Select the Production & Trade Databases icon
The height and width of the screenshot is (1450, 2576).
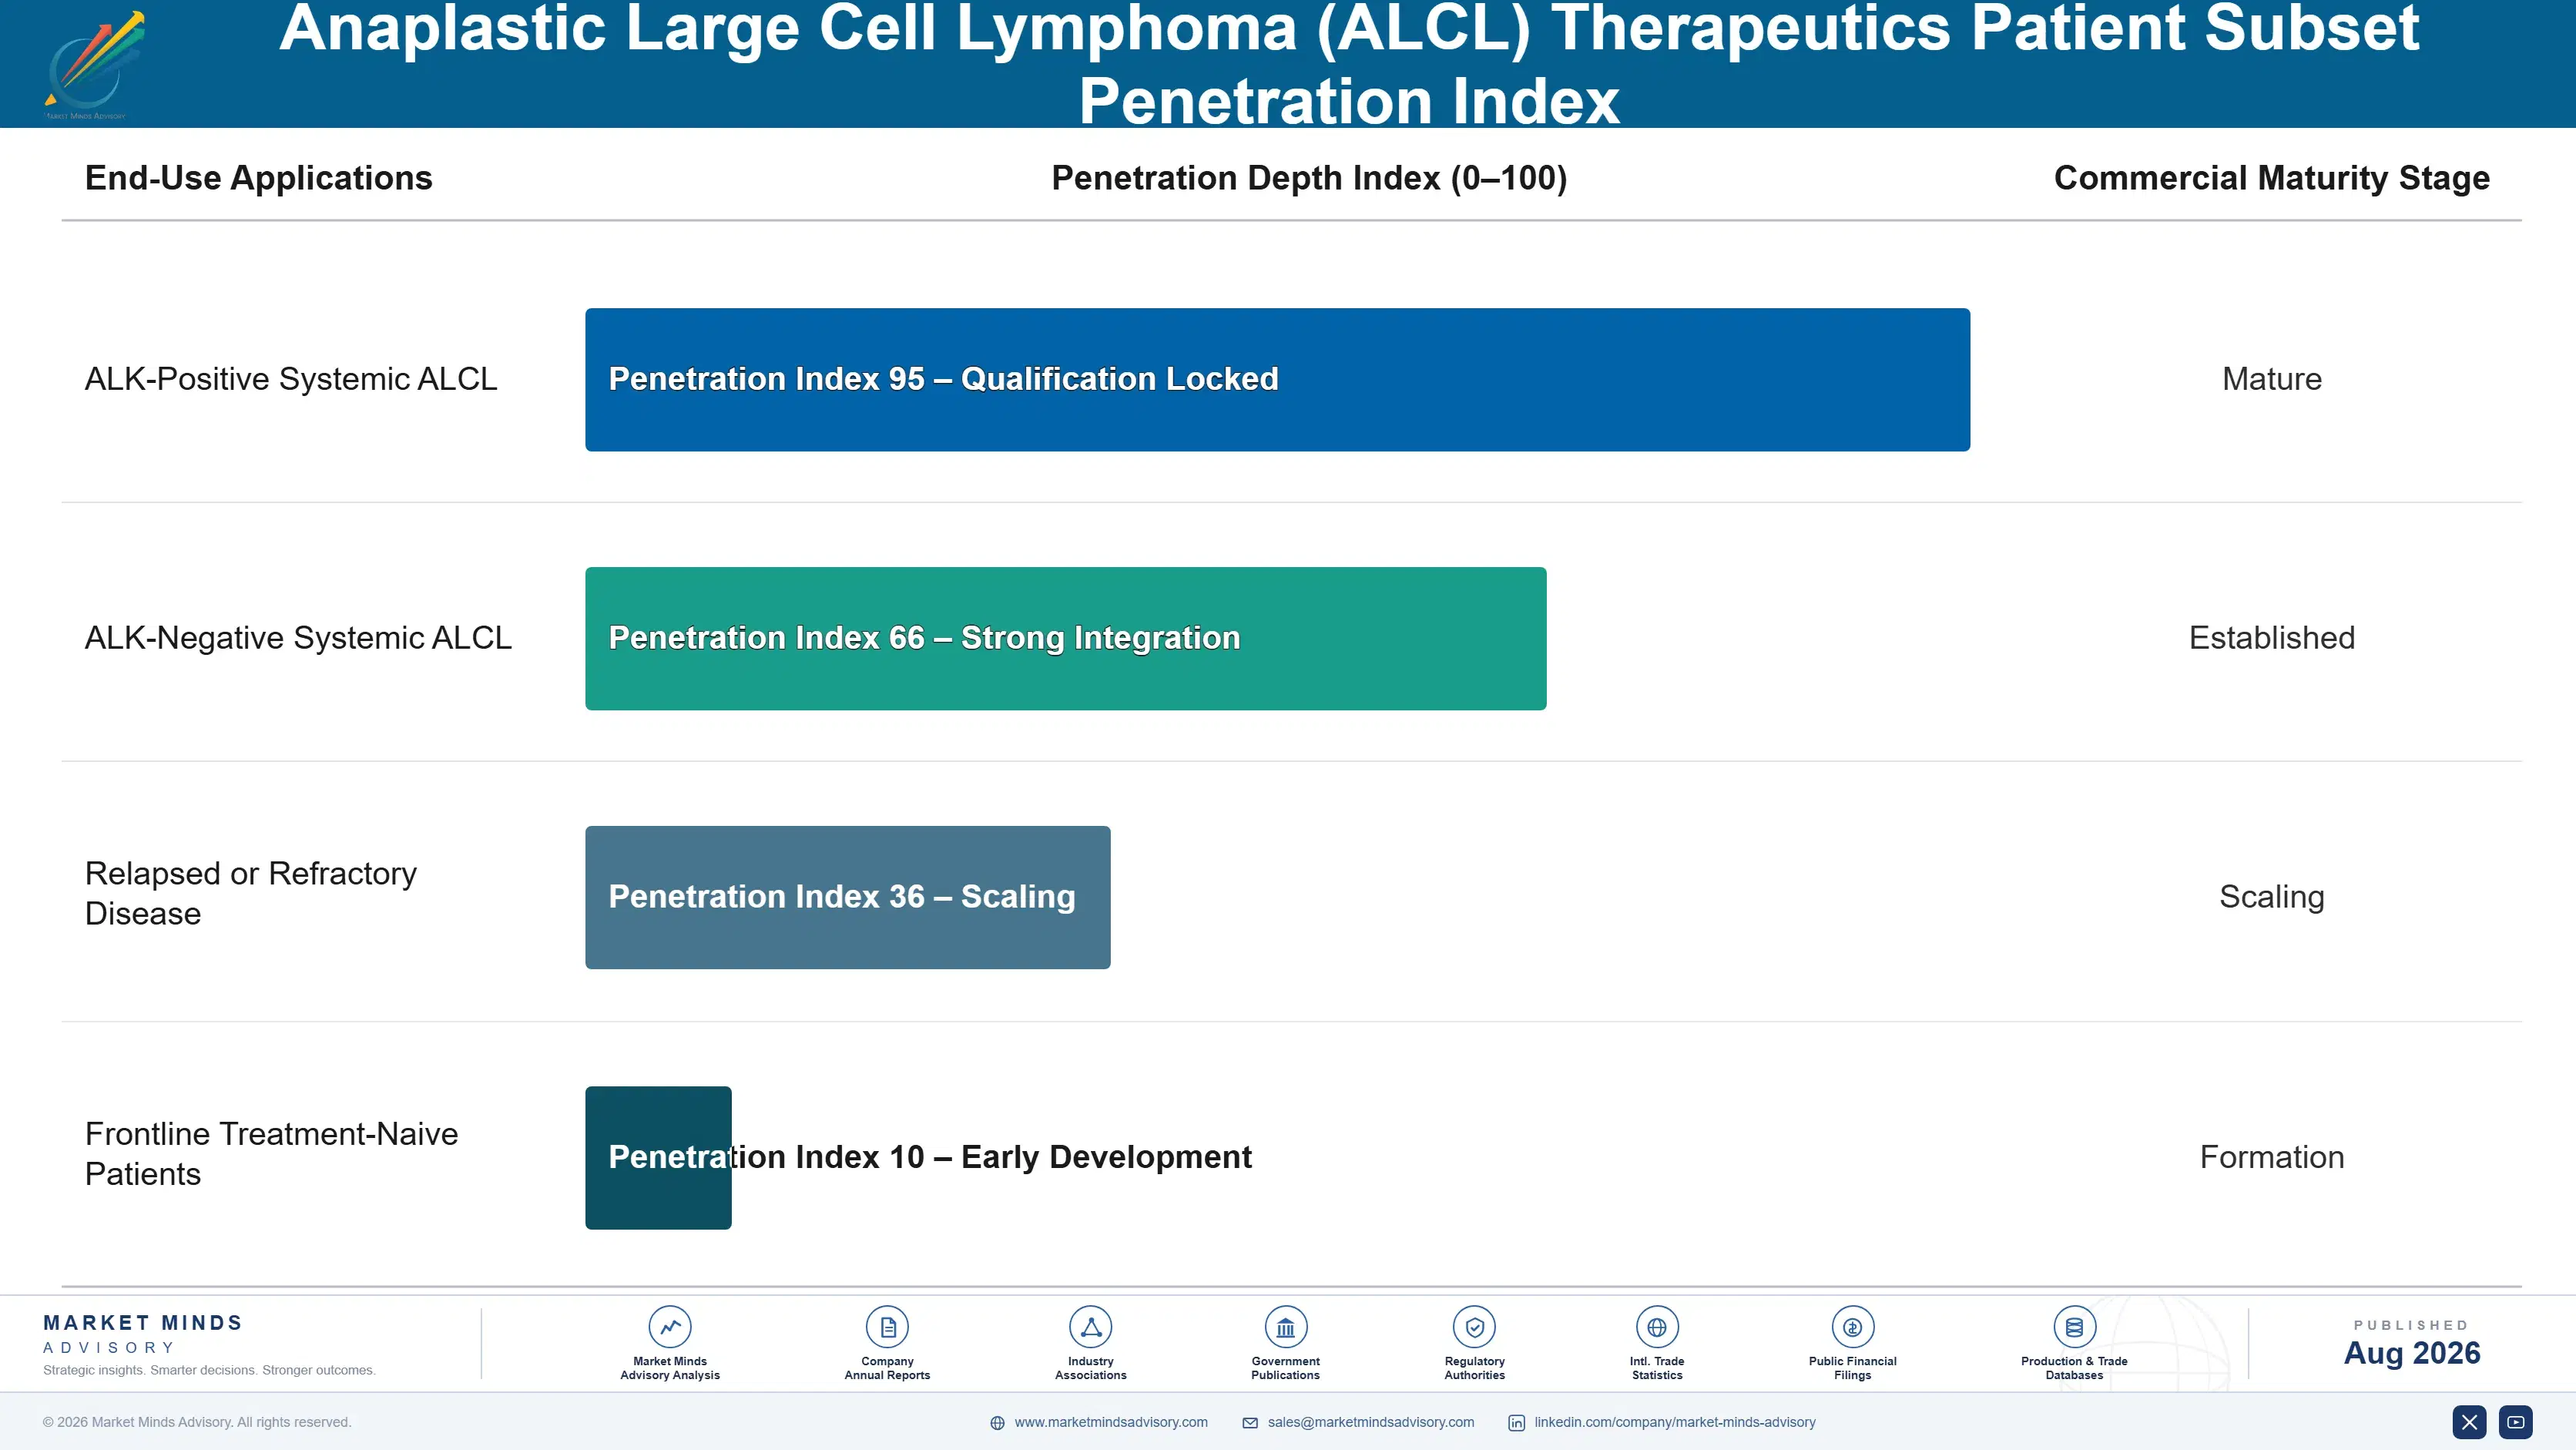pyautogui.click(x=2074, y=1327)
